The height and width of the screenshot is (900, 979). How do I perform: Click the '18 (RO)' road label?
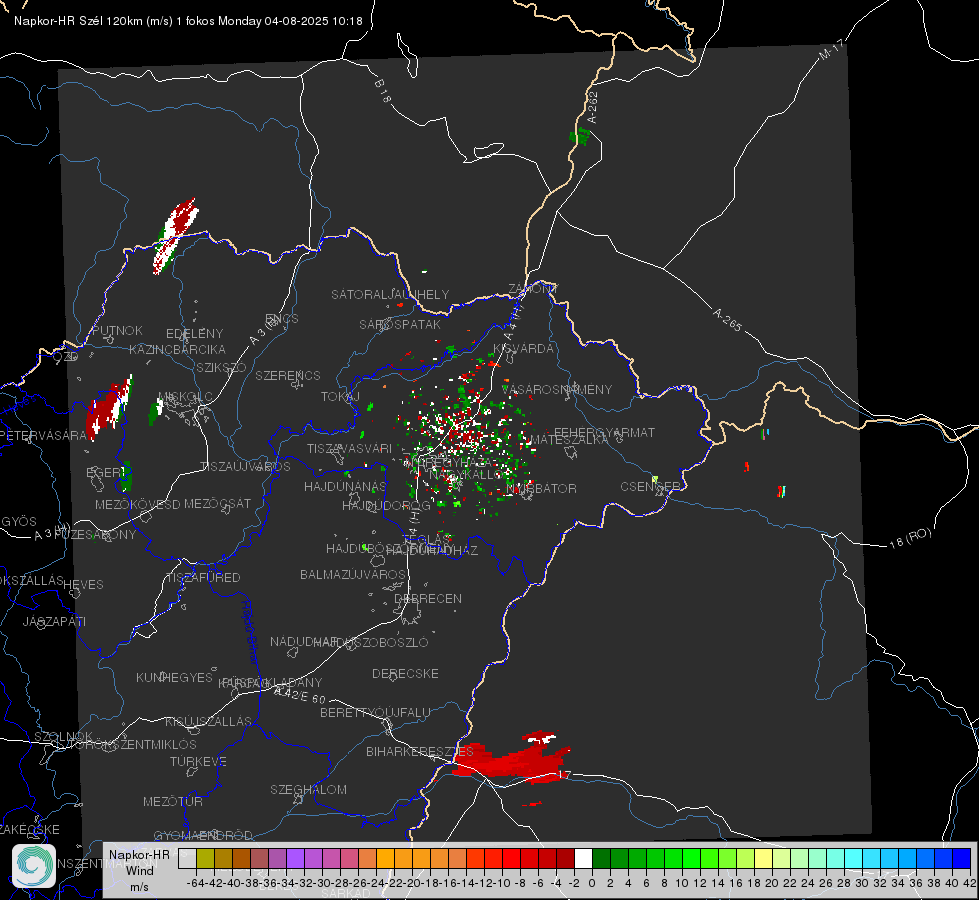tap(910, 538)
